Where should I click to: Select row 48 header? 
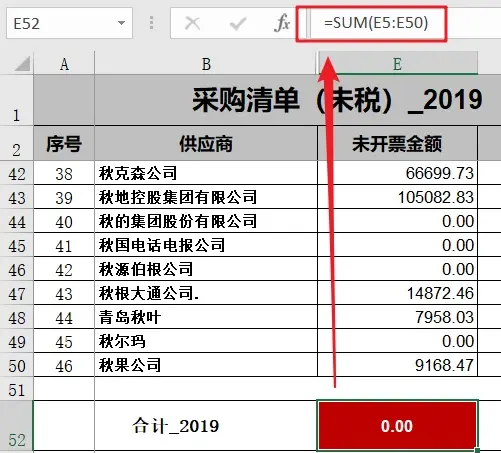tap(17, 317)
